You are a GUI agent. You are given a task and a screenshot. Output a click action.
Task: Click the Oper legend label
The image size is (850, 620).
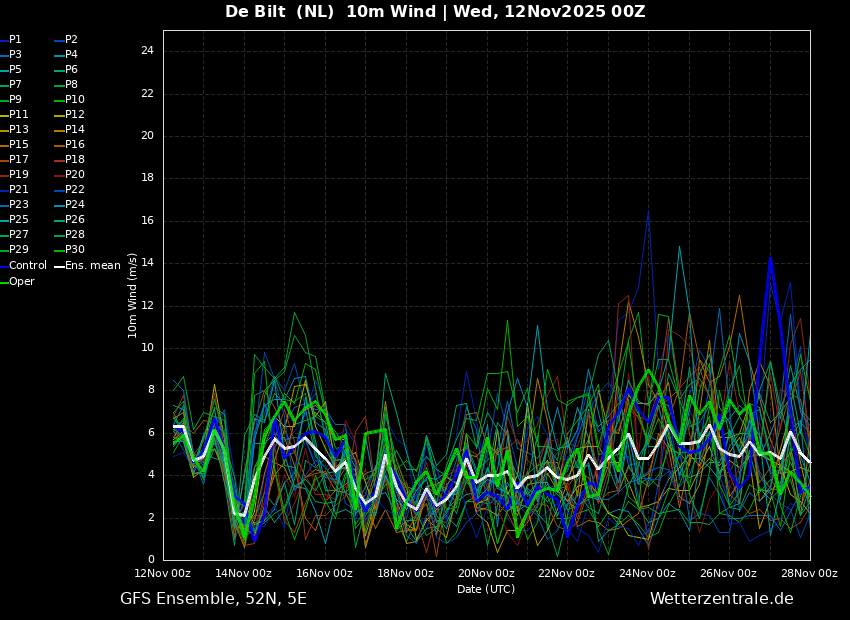pos(21,282)
